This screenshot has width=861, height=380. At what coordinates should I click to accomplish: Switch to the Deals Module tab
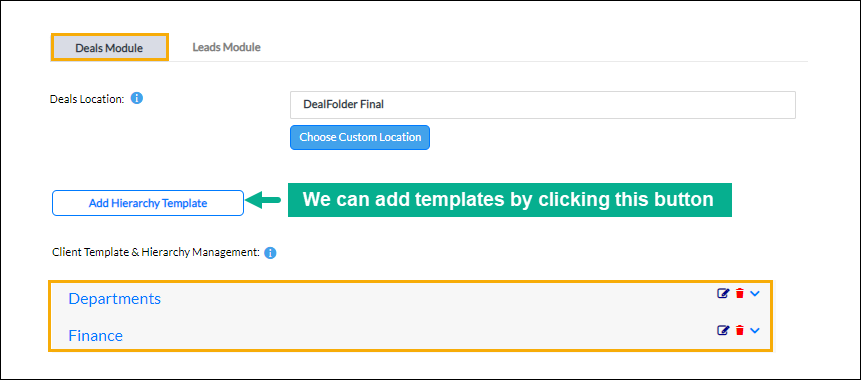click(109, 48)
